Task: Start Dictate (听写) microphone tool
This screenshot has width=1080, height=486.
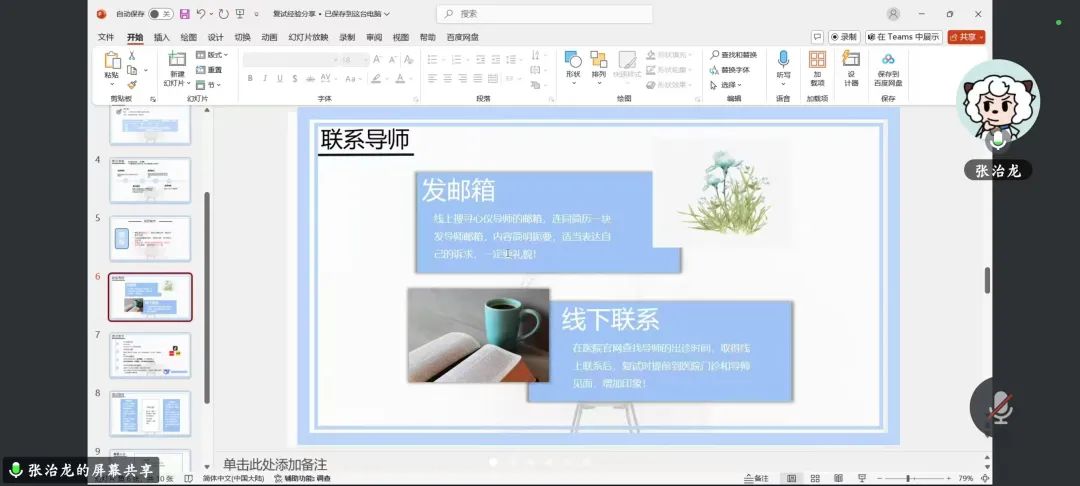Action: click(x=783, y=63)
